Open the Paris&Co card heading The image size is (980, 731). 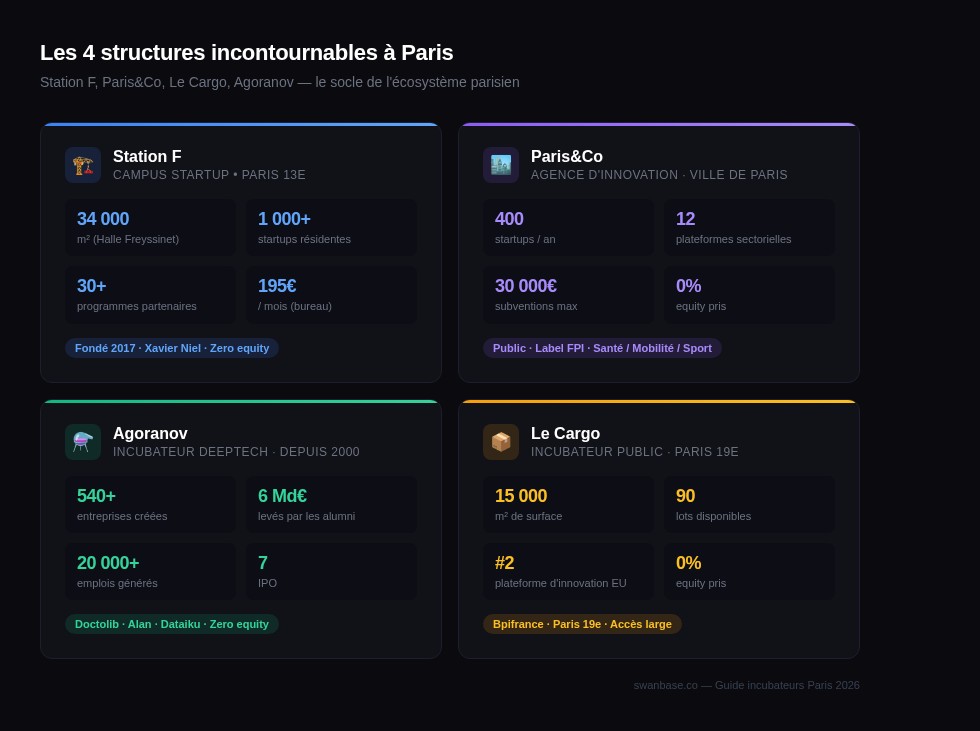[x=566, y=156]
